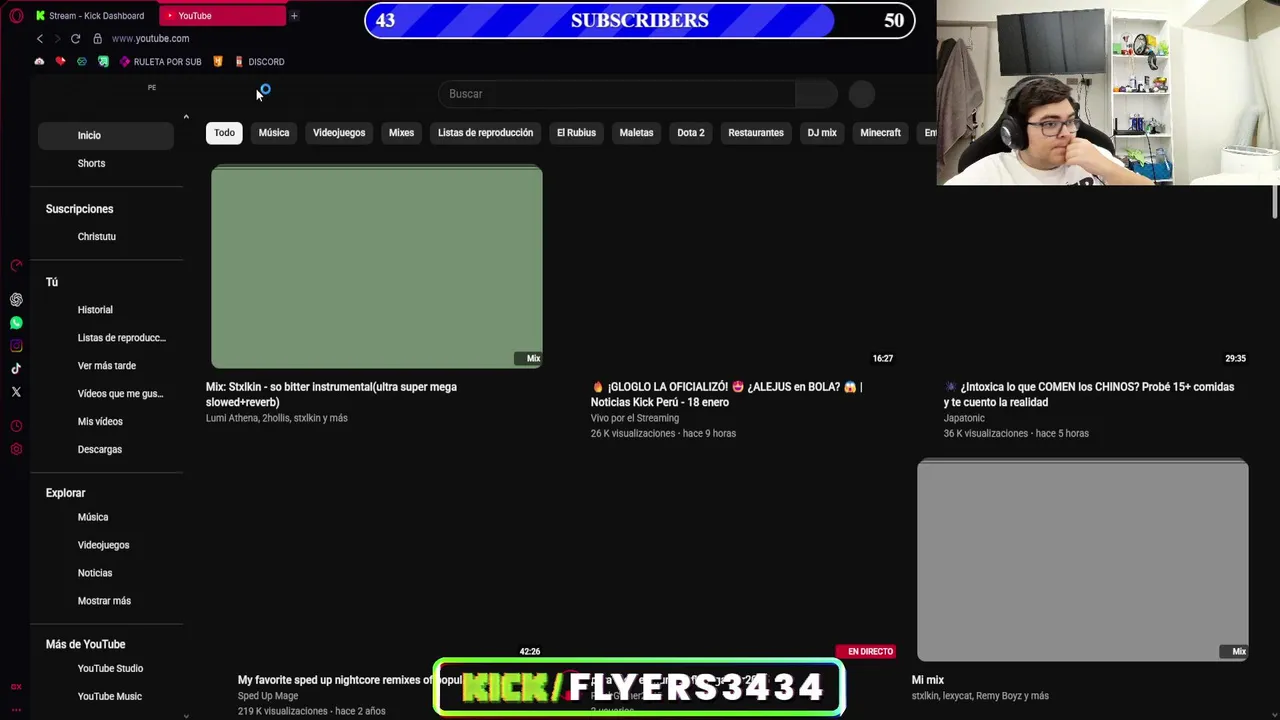1280x720 pixels.
Task: Open the teal cube bookmark icon
Action: point(82,62)
